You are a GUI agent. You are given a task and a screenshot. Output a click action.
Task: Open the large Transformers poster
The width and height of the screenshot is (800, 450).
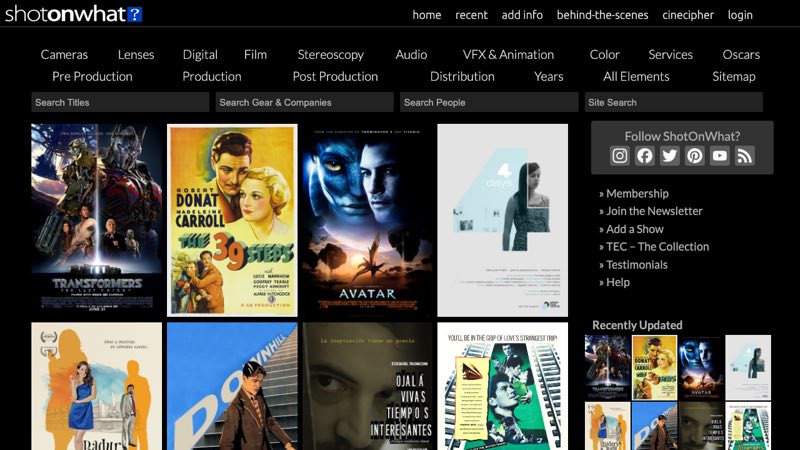[x=96, y=220]
